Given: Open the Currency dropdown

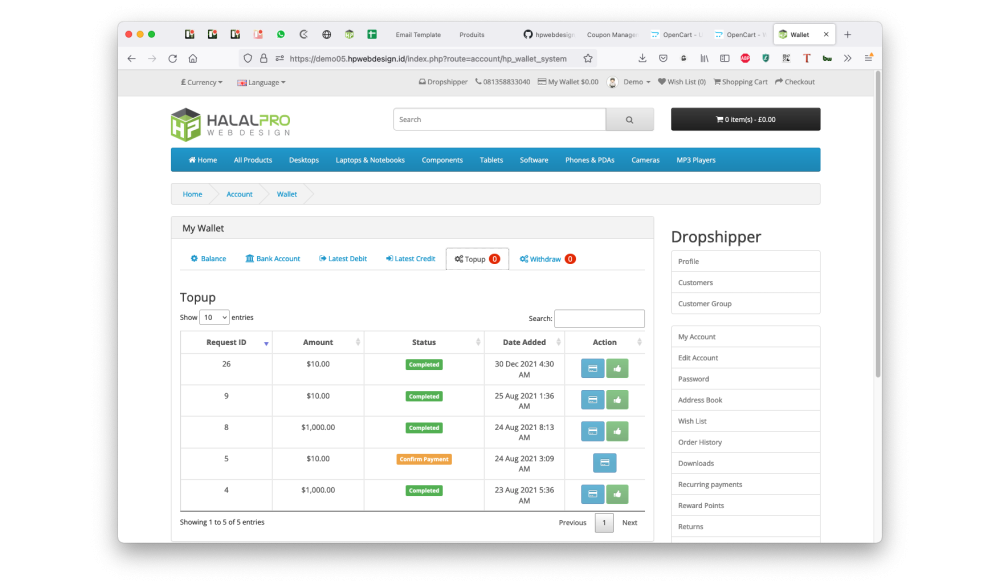Looking at the screenshot, I should click(x=201, y=82).
